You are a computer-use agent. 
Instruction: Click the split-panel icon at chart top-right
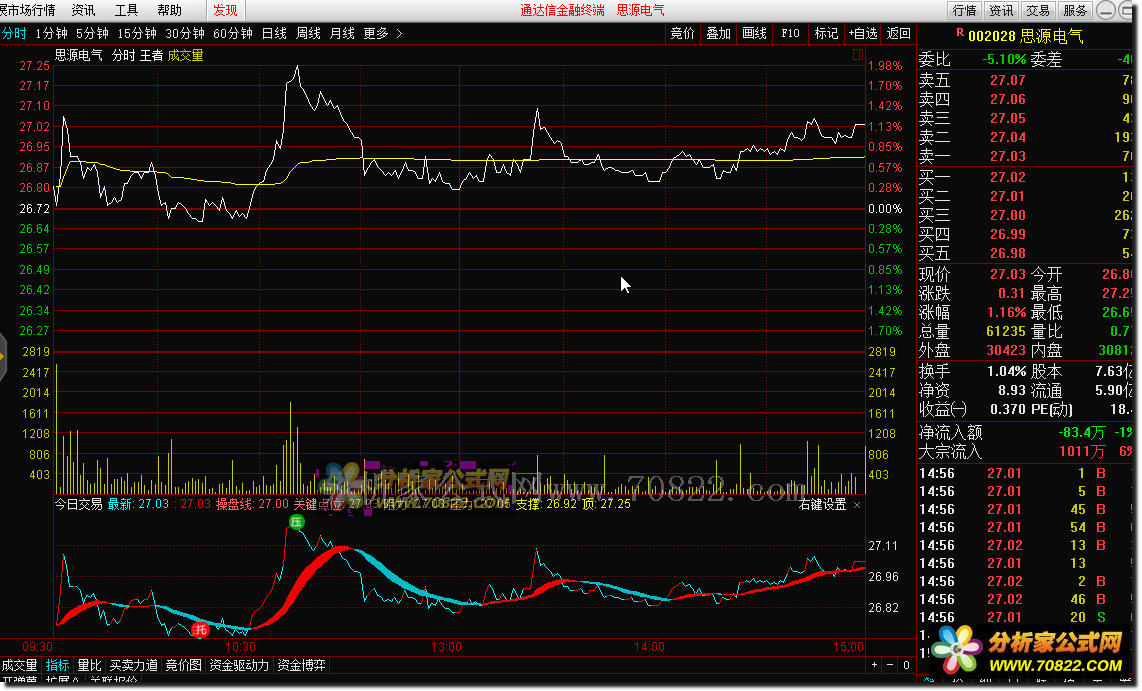pyautogui.click(x=857, y=55)
